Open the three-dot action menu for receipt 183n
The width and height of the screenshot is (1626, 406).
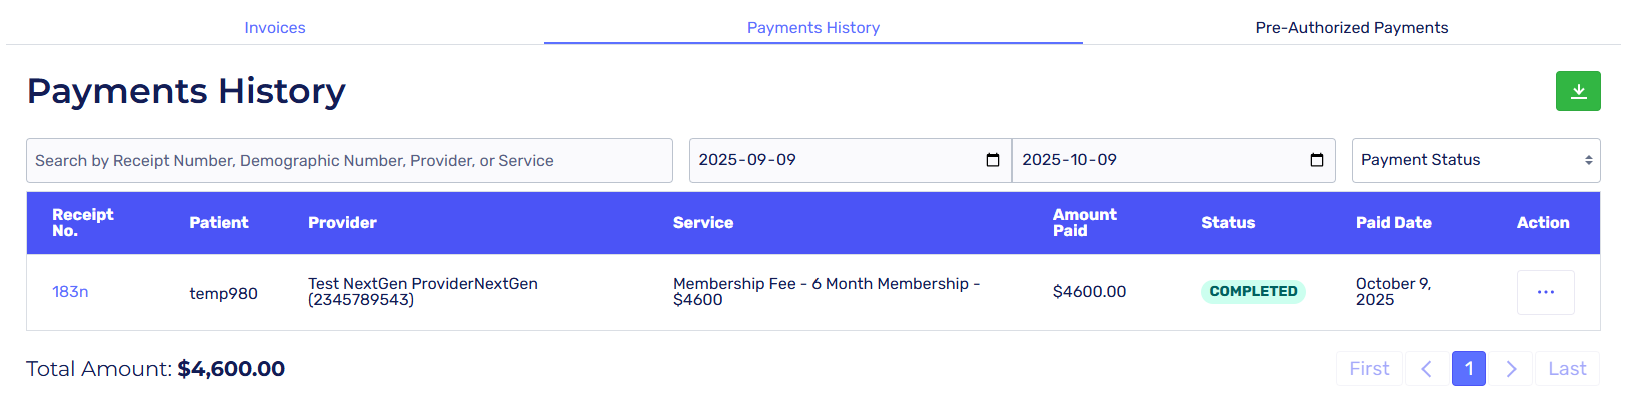coord(1545,292)
